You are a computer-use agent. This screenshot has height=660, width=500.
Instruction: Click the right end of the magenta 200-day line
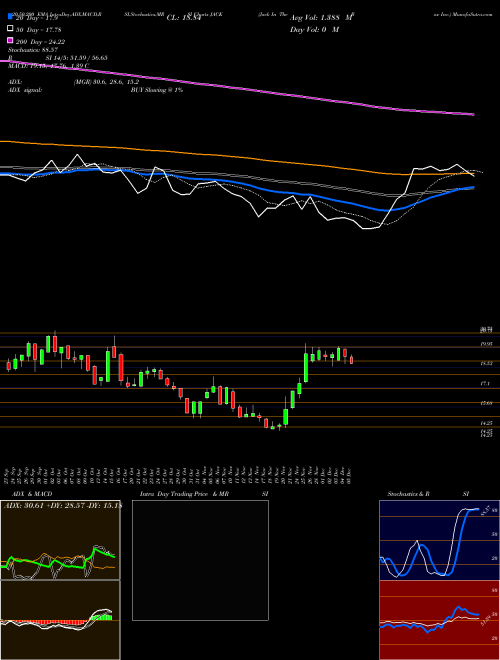(473, 114)
